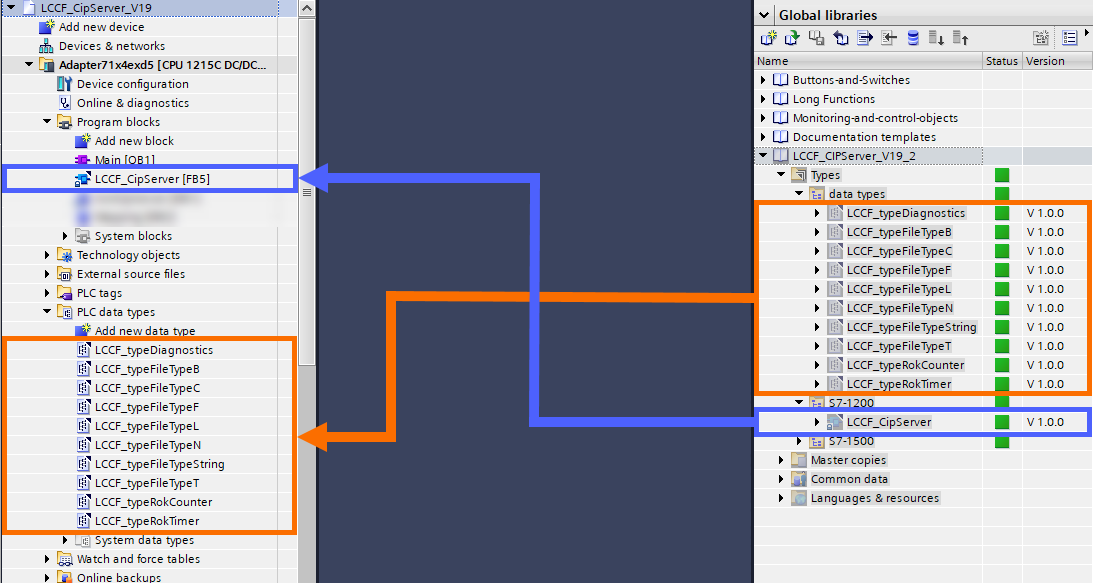Click the Languages & resources folder icon
The width and height of the screenshot is (1093, 583).
[799, 498]
